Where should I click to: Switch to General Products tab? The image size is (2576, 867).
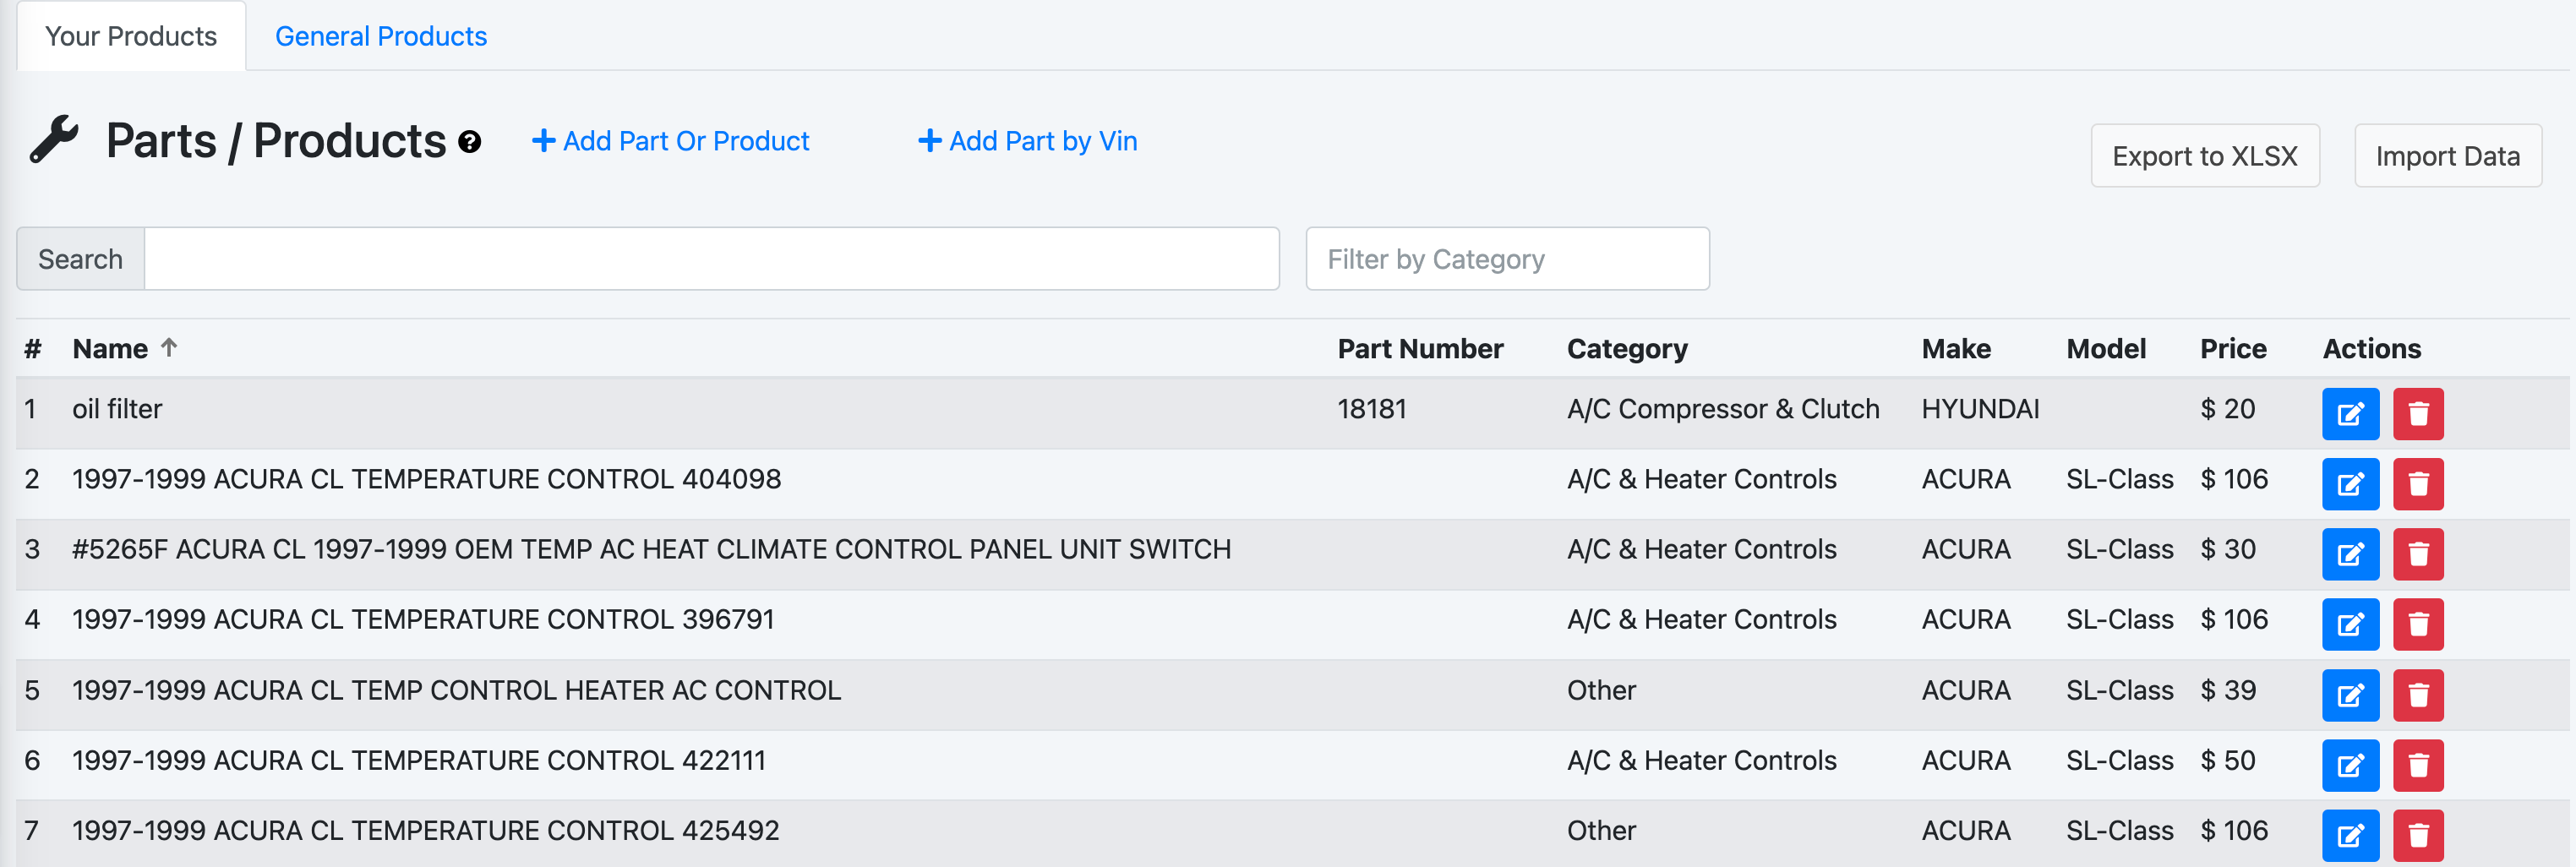[x=381, y=36]
